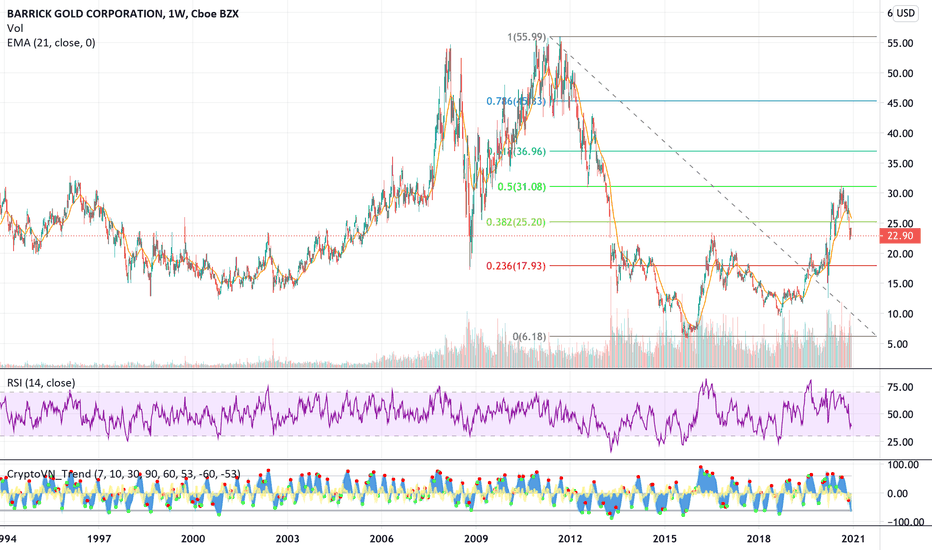Image resolution: width=932 pixels, height=550 pixels.
Task: Click the trend 0.00 axis label
Action: click(x=898, y=494)
